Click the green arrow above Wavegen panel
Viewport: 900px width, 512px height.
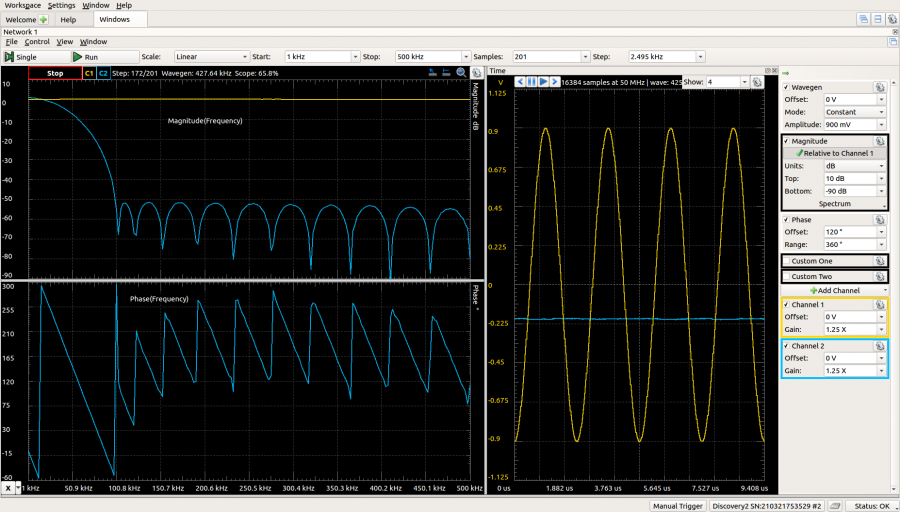click(x=785, y=73)
